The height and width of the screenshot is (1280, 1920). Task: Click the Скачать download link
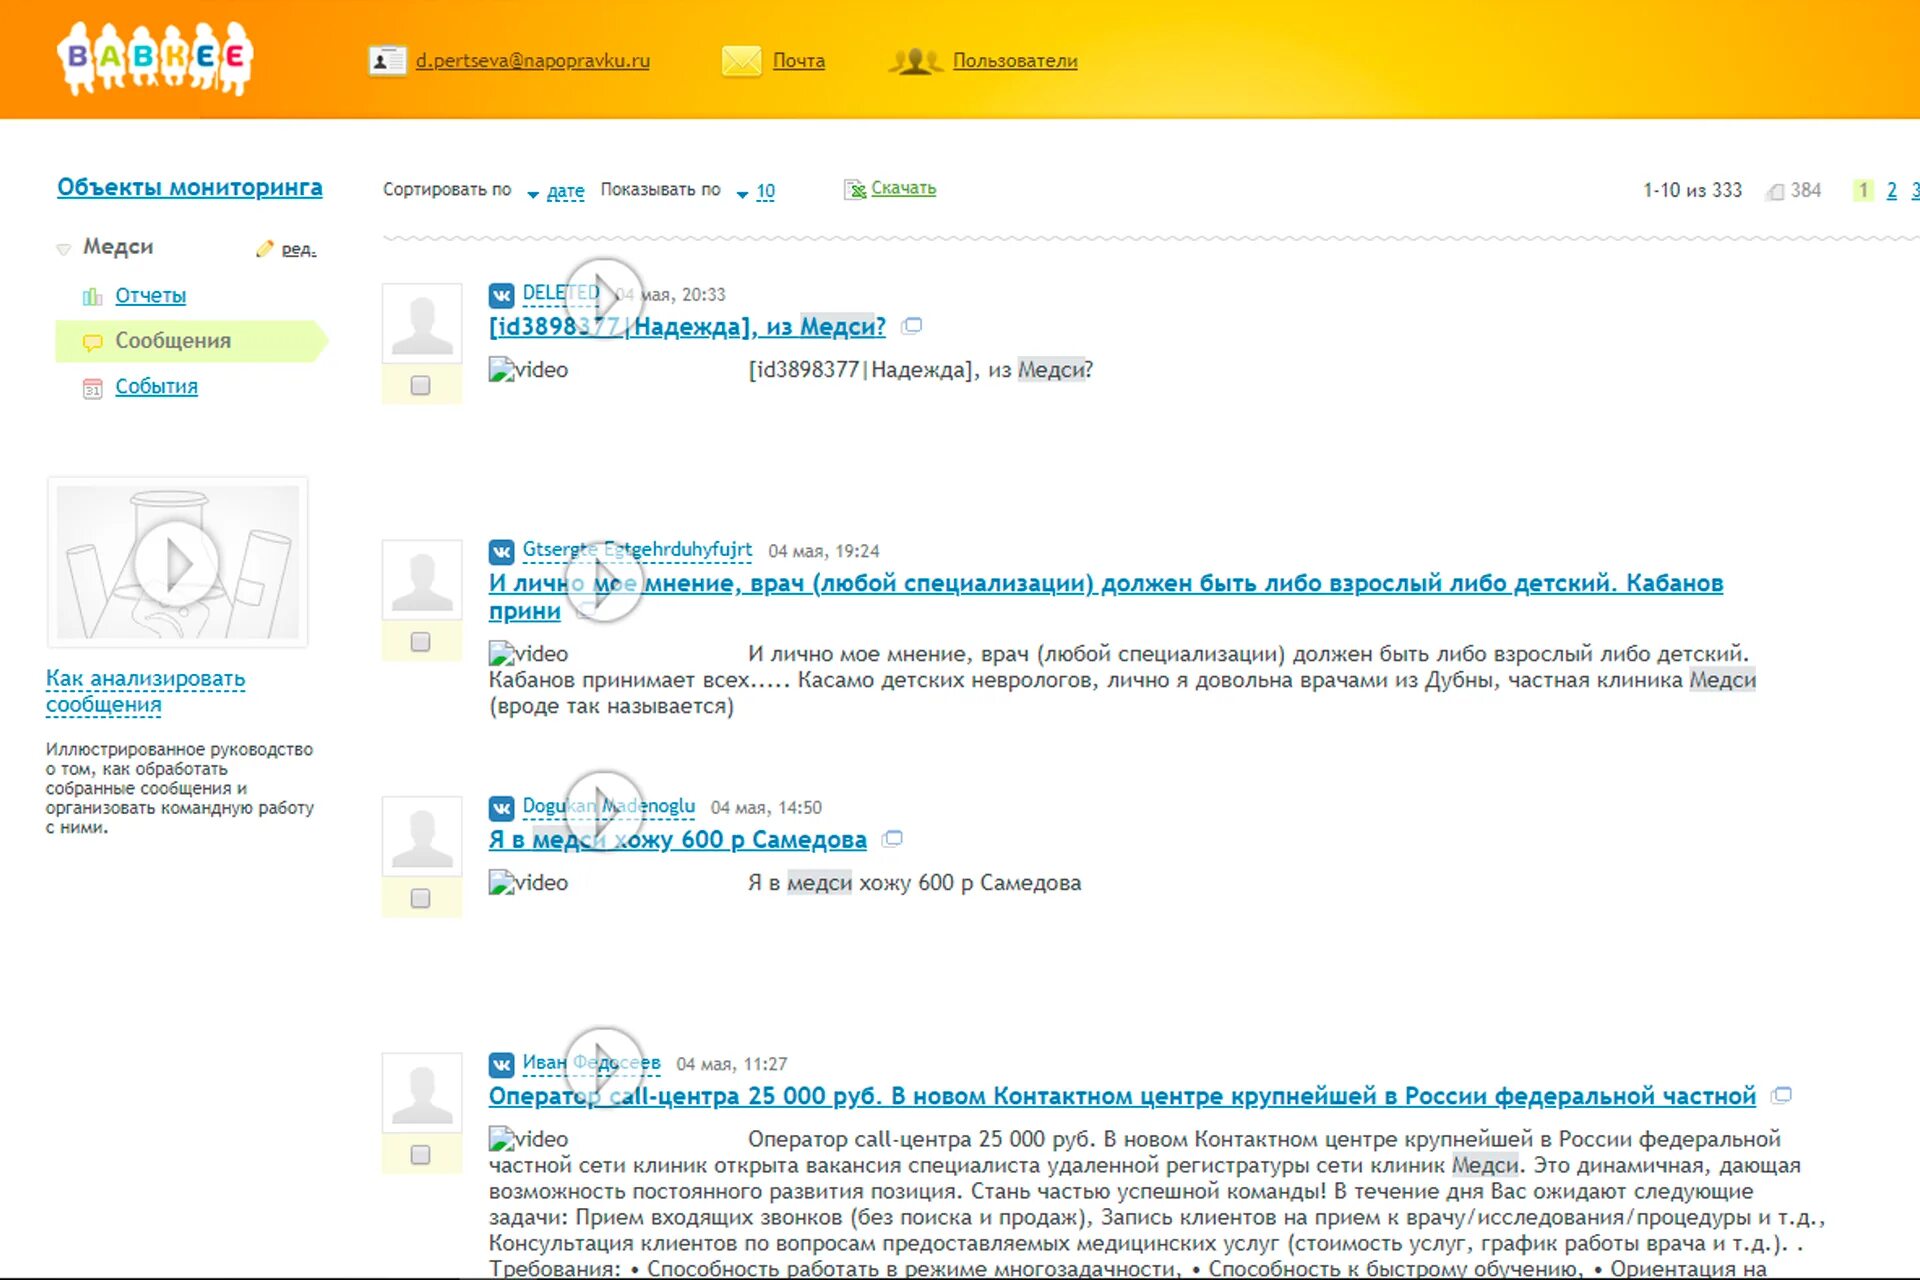903,188
